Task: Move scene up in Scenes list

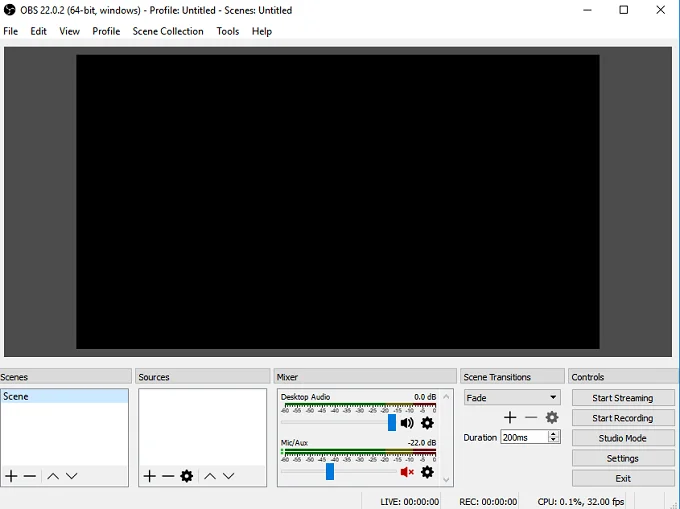Action: tap(53, 476)
